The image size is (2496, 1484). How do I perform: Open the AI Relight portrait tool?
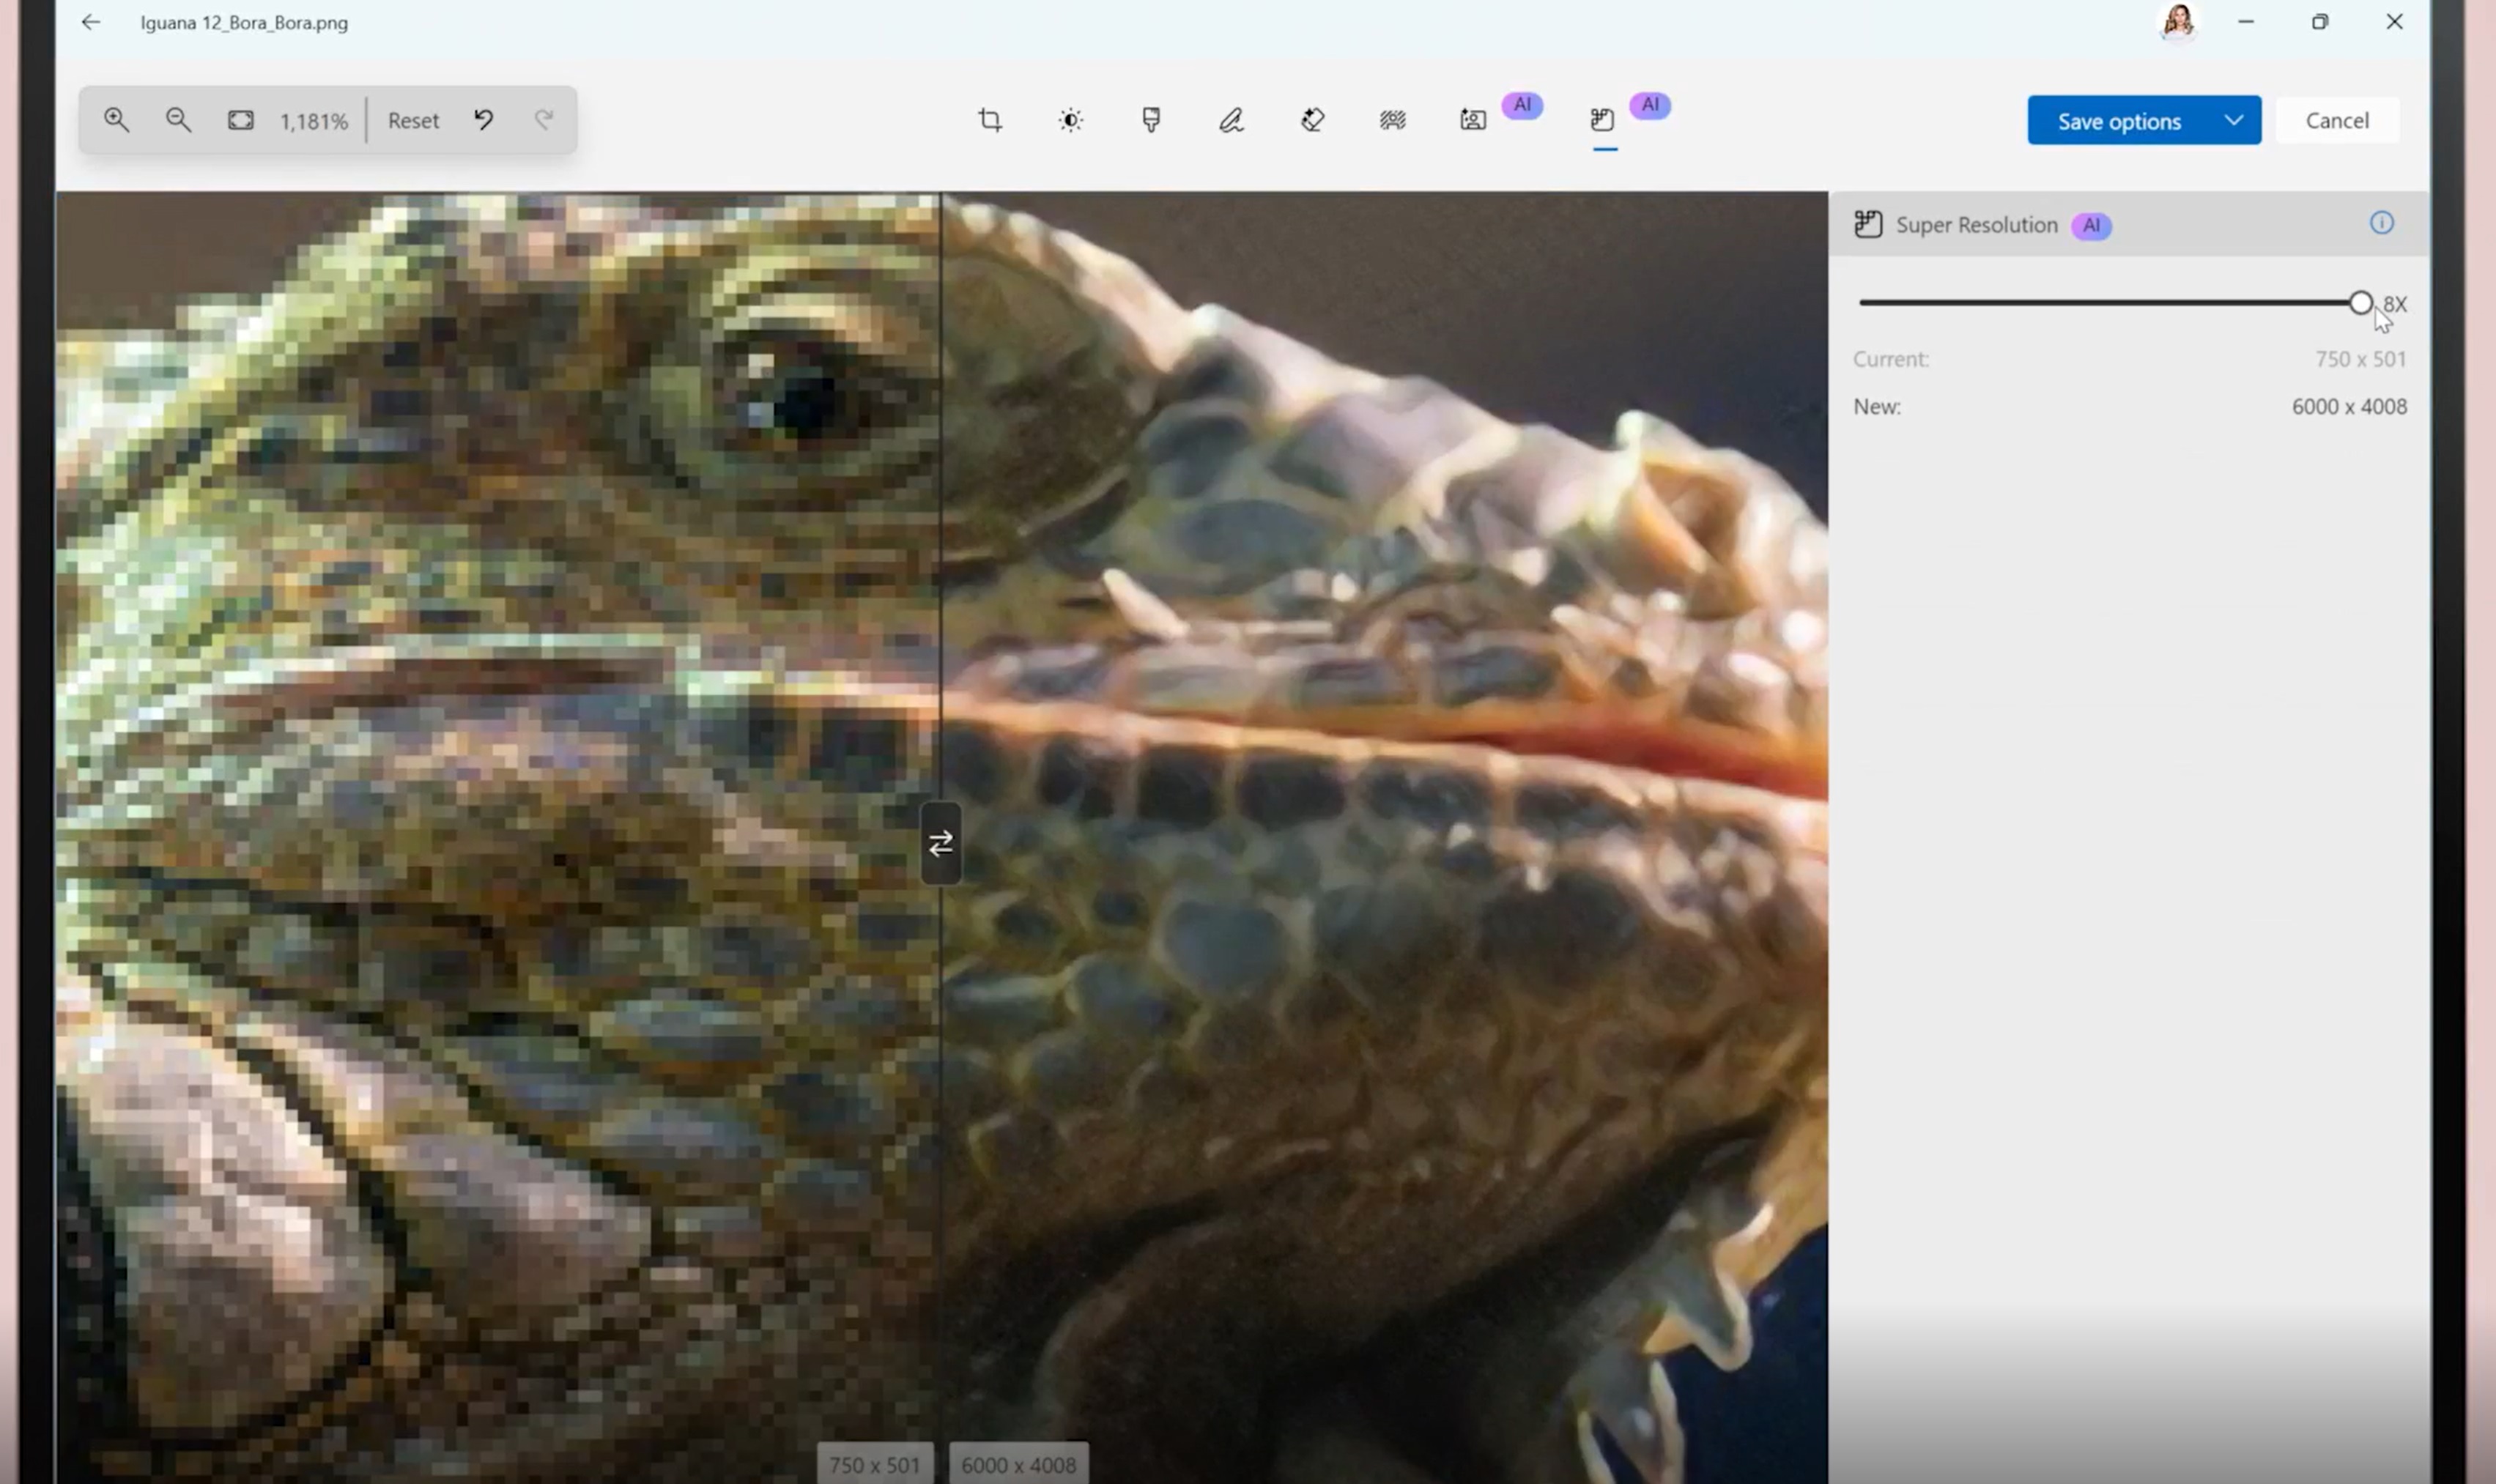tap(1473, 120)
